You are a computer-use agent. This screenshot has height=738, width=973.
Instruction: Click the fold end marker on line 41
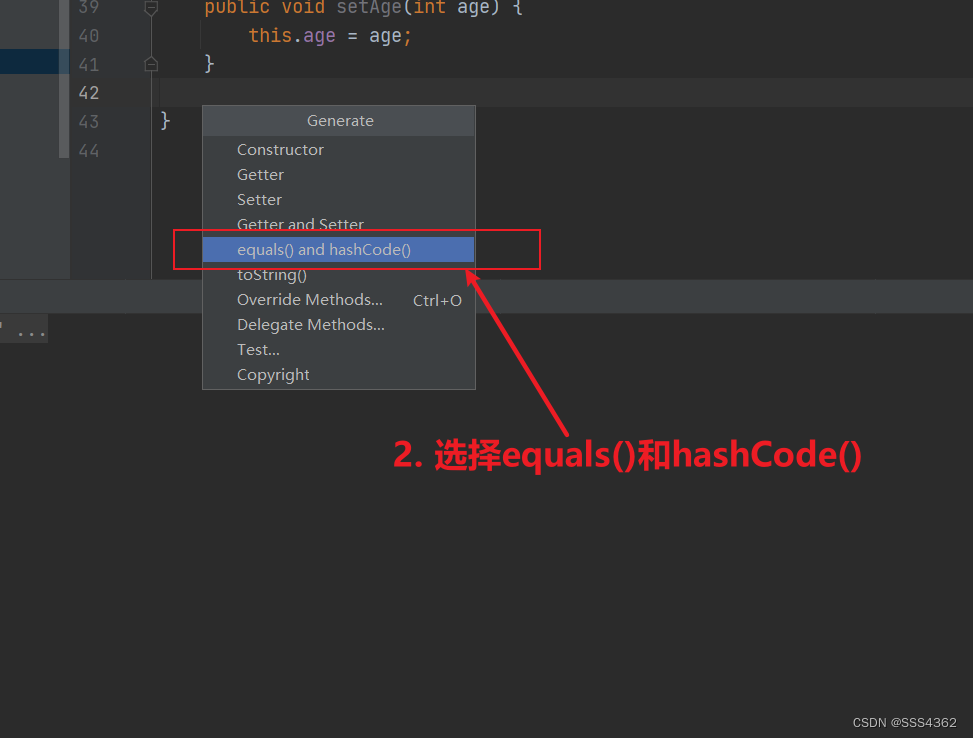click(151, 63)
